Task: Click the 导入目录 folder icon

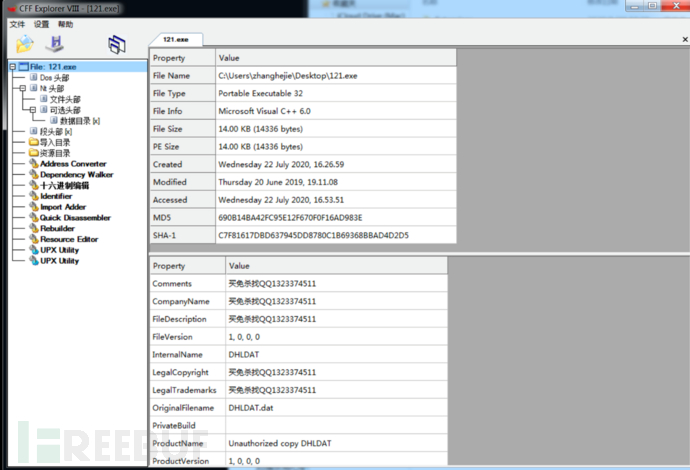Action: tap(34, 142)
